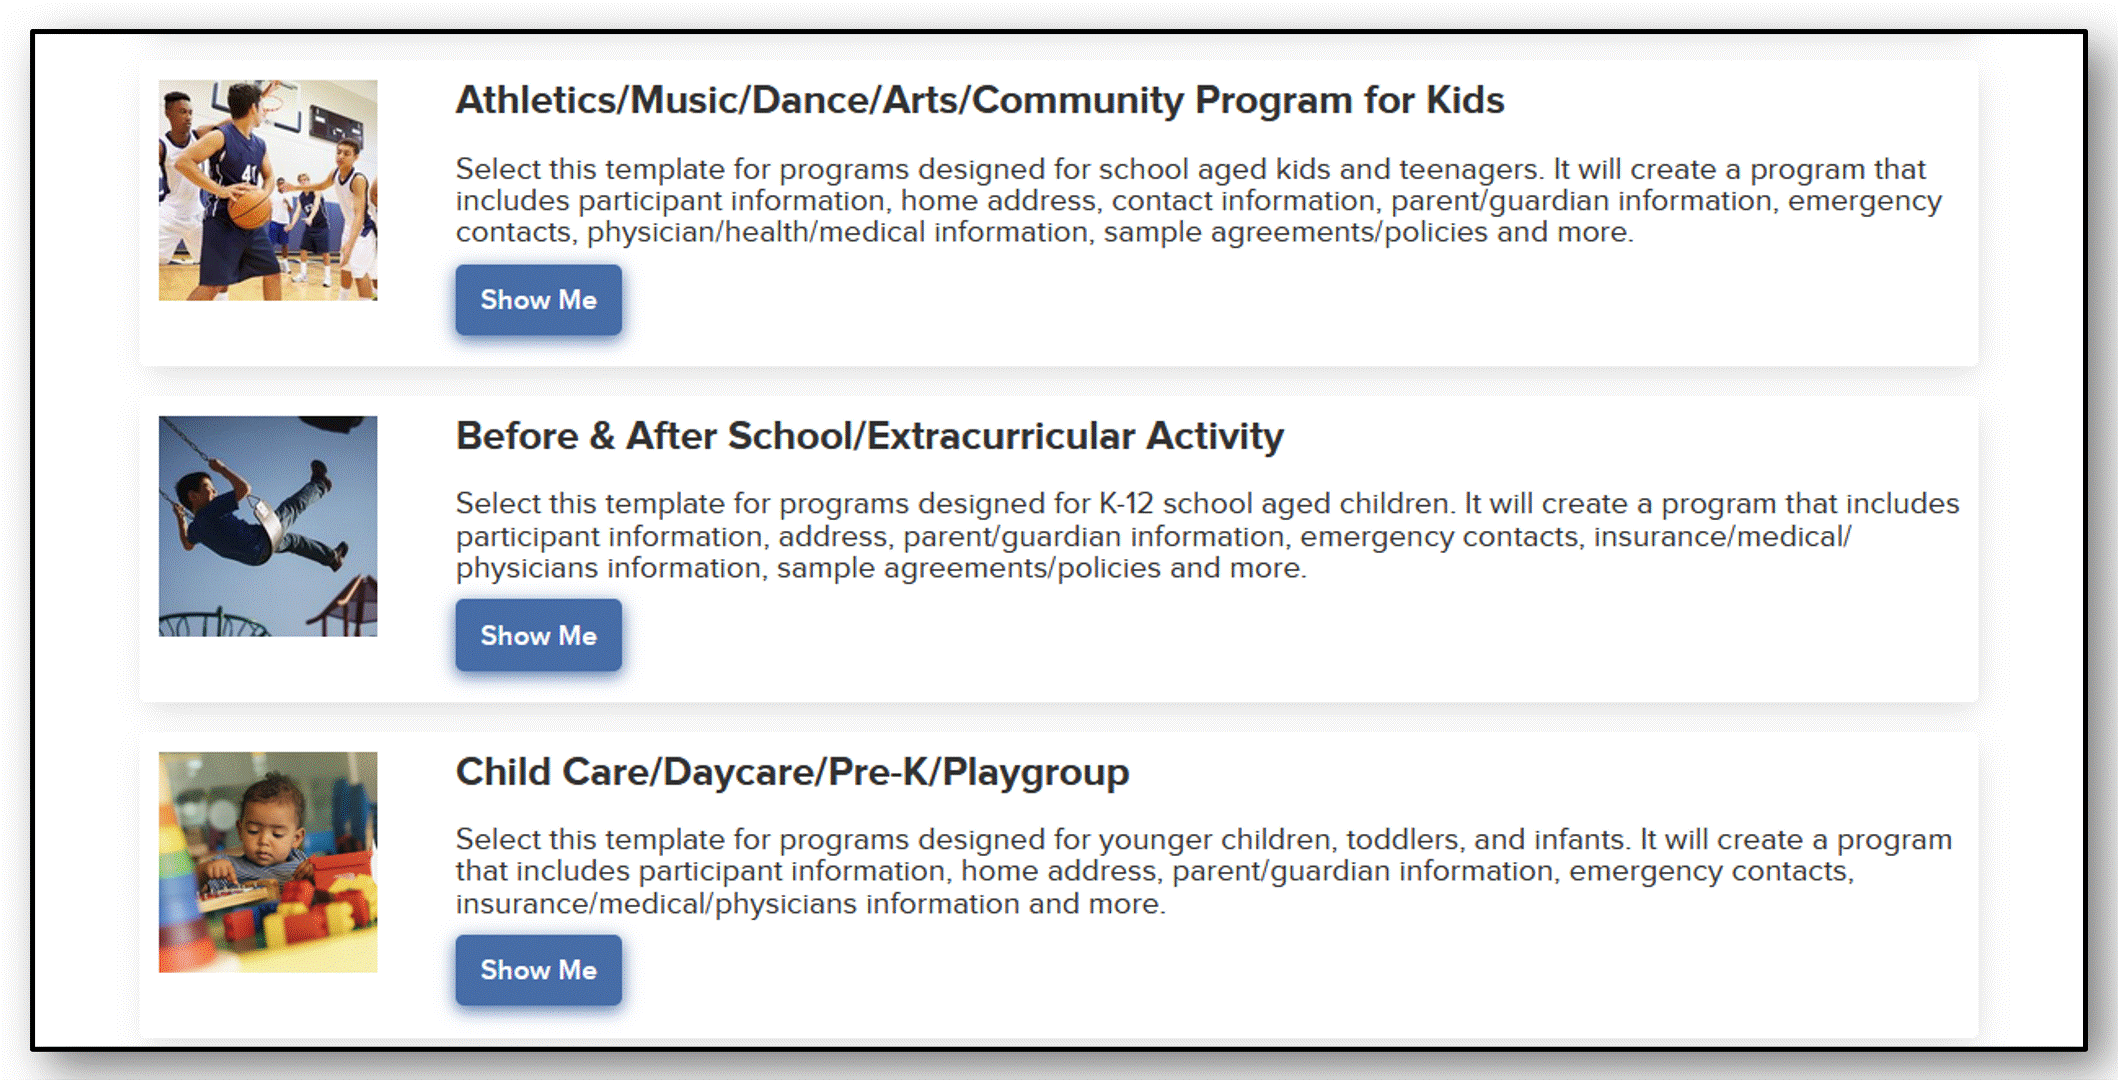The height and width of the screenshot is (1080, 2118).
Task: Click Show Me under Athletics/Music/Dance program
Action: tap(538, 300)
